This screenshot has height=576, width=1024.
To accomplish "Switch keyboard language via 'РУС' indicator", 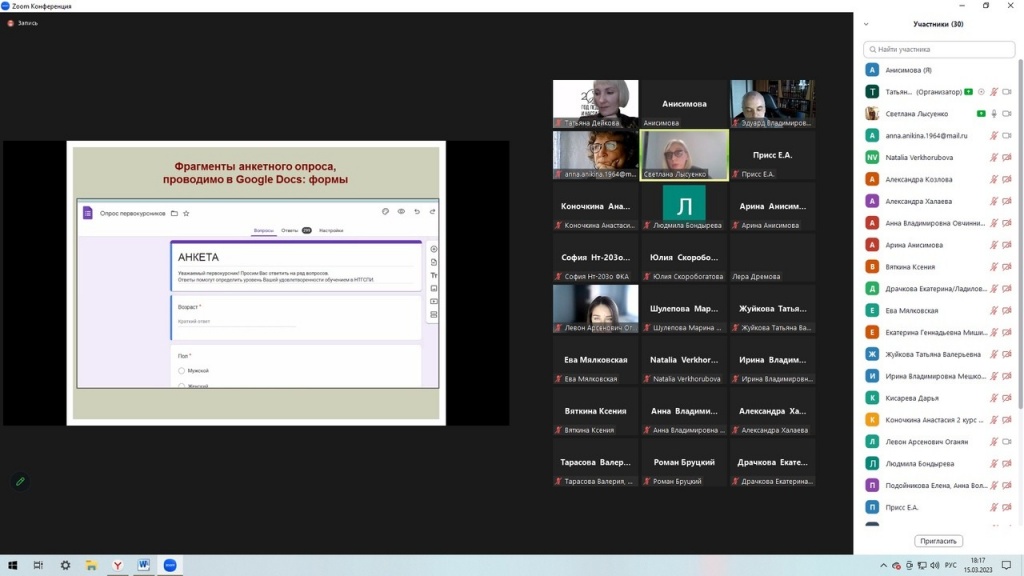I will [x=950, y=565].
